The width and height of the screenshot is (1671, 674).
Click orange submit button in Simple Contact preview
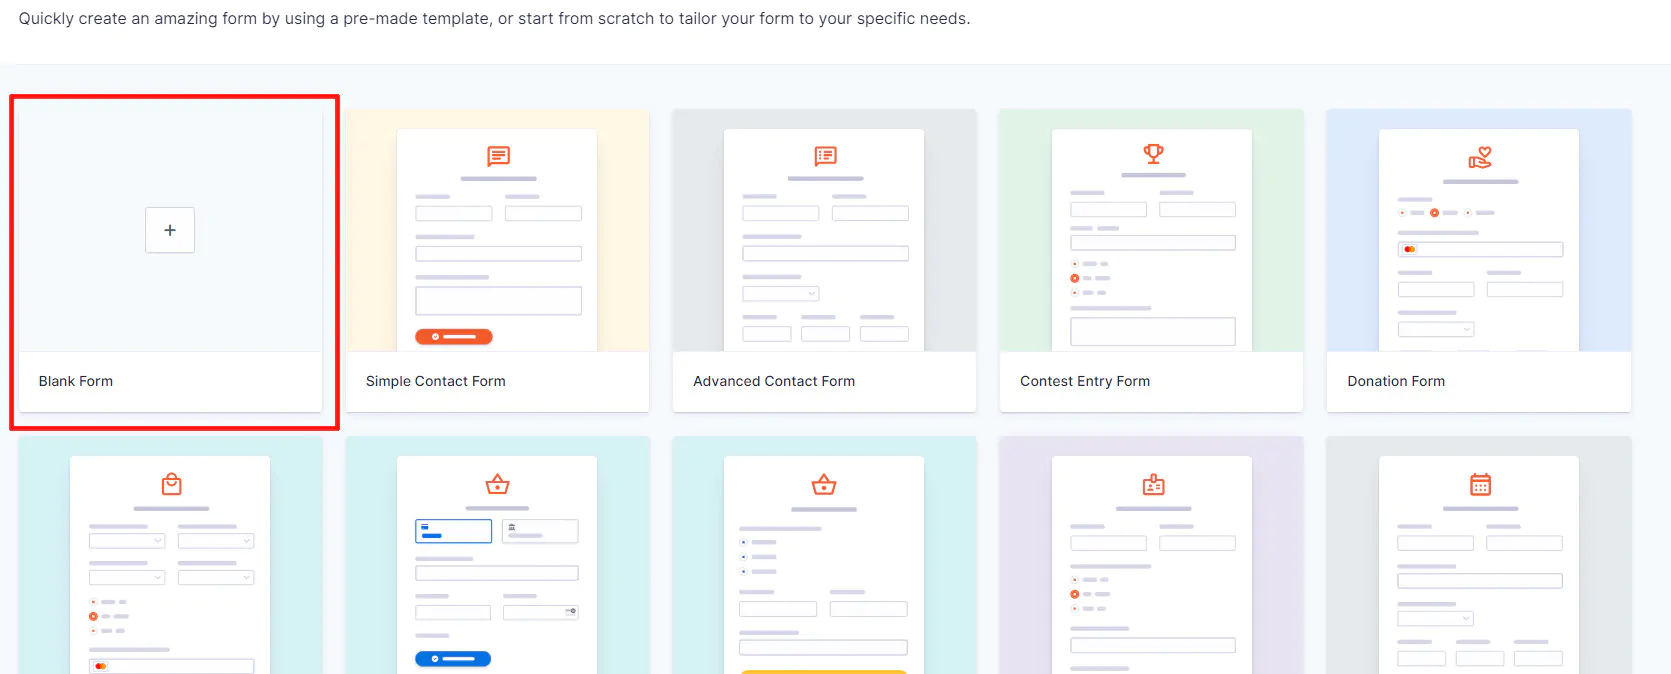pos(454,337)
